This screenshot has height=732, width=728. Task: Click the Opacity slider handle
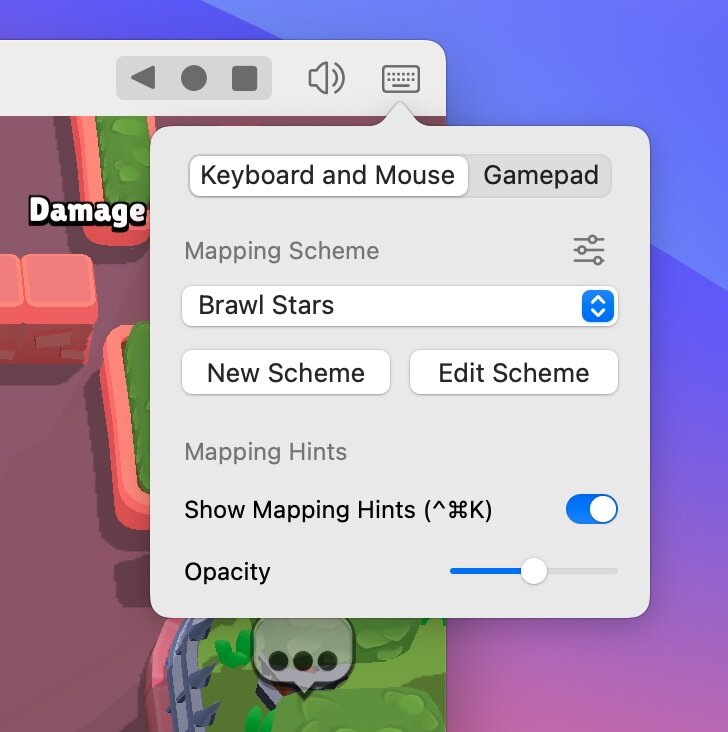534,571
